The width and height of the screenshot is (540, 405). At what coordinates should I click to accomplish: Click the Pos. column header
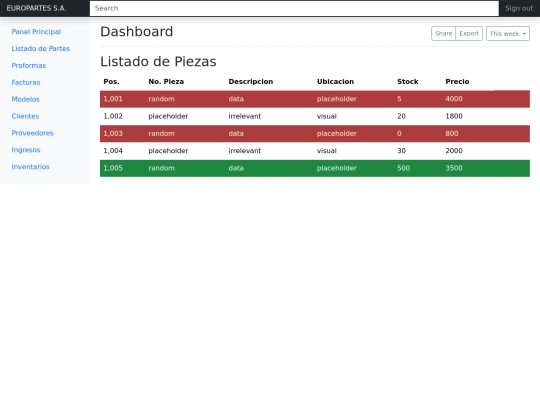111,82
